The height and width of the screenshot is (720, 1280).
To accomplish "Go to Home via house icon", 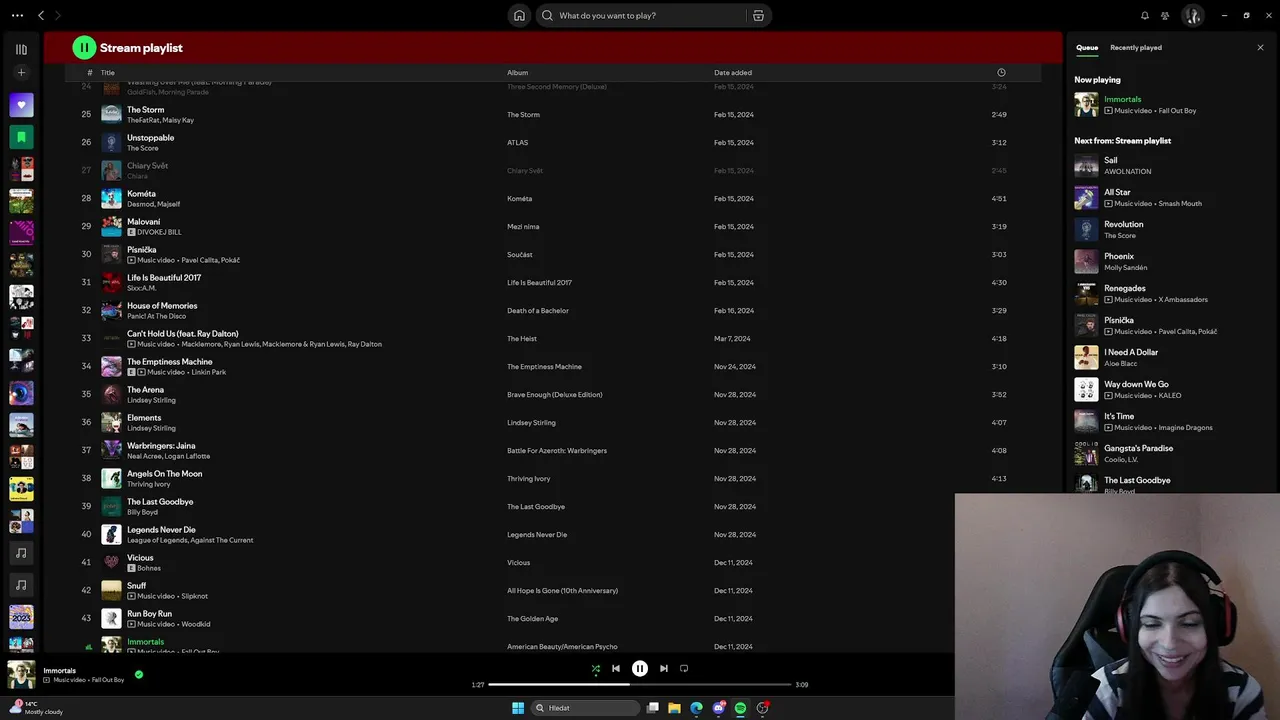I will (x=519, y=15).
